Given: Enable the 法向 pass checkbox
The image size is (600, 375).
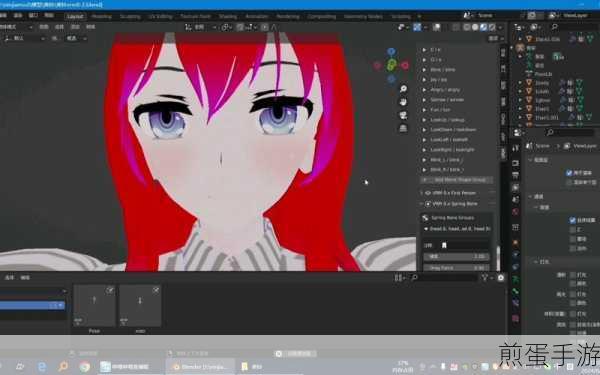Looking at the screenshot, I should click(572, 248).
